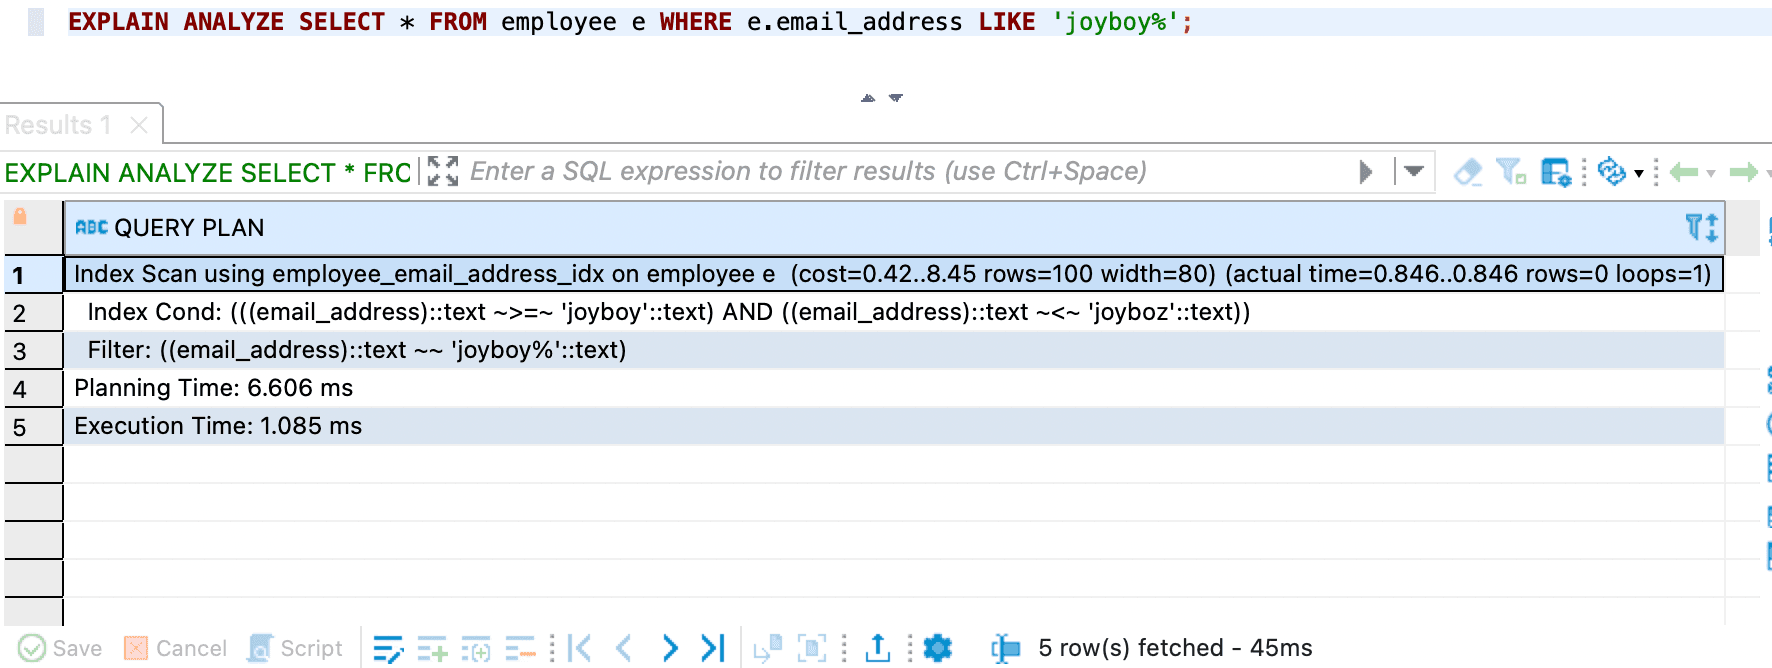Go to the previous row

click(x=624, y=648)
